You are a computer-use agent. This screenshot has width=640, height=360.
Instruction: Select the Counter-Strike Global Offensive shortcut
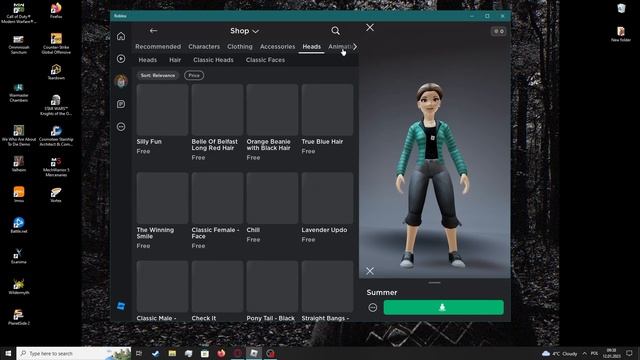[56, 43]
